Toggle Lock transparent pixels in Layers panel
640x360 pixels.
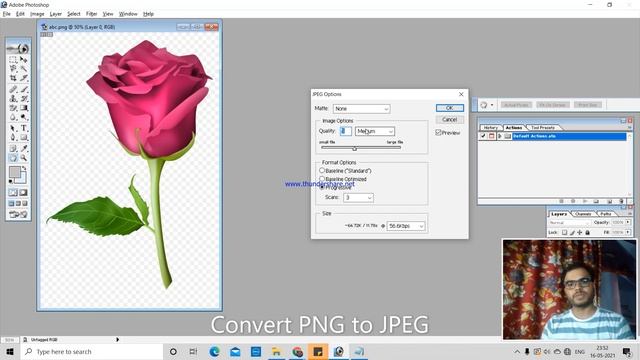564,232
